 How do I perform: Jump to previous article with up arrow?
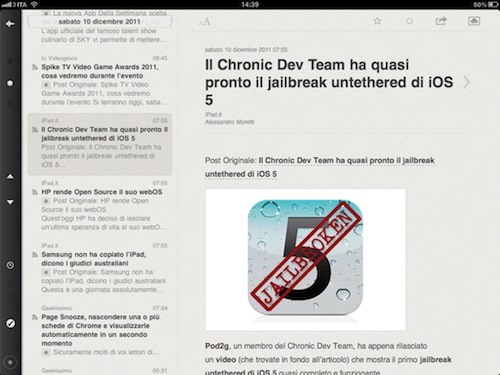tap(10, 176)
